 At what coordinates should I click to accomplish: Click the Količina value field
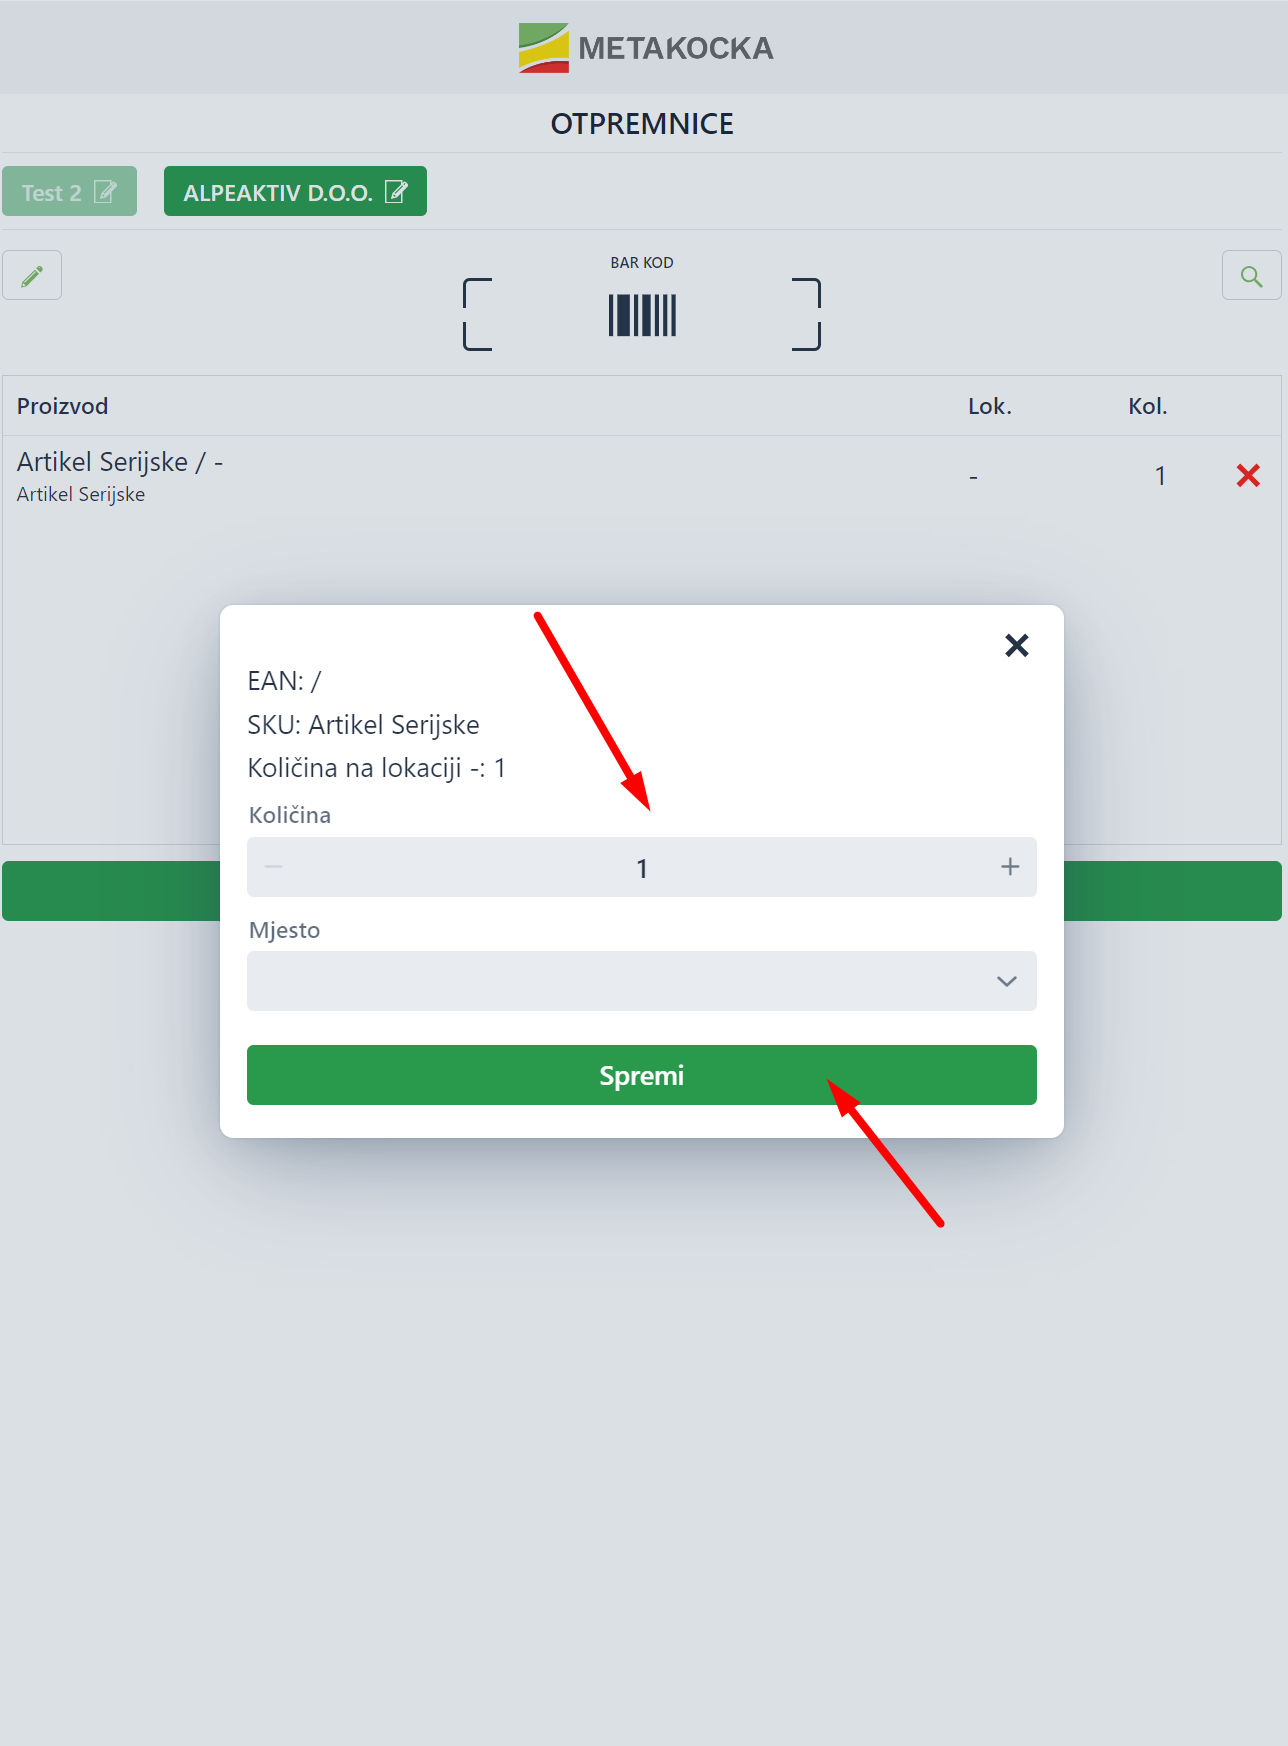(642, 867)
